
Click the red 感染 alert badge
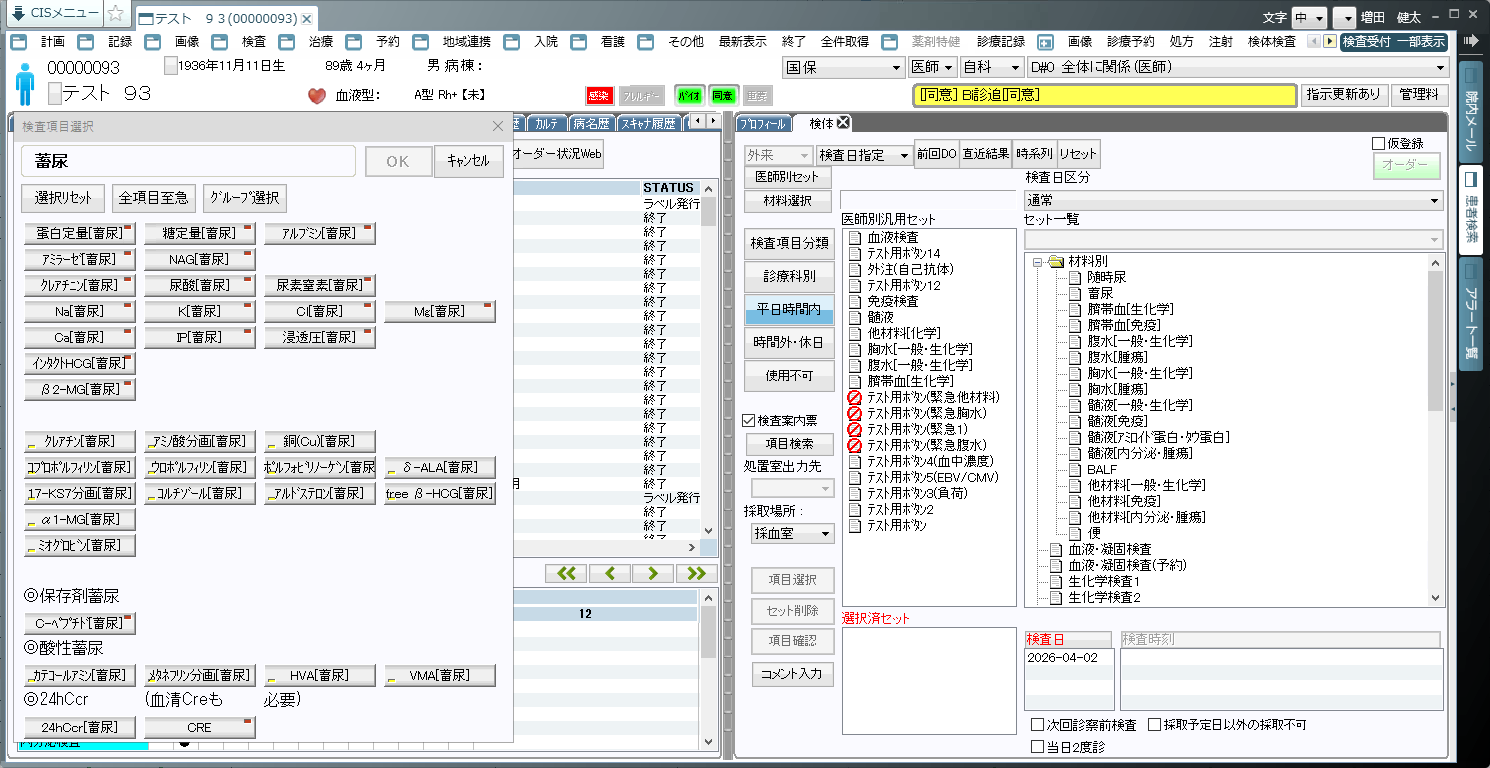coord(598,96)
